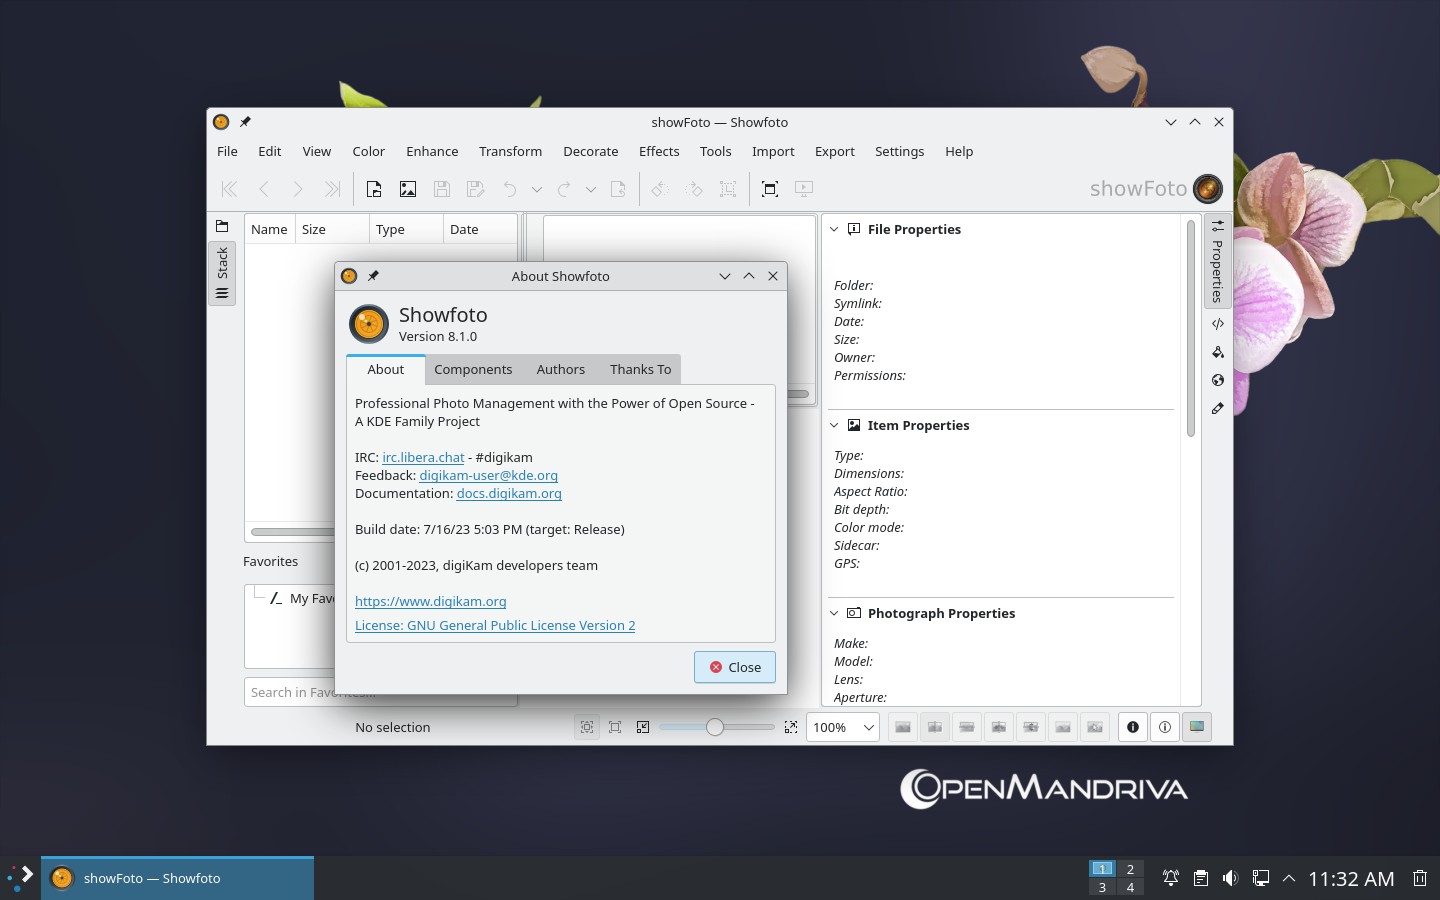Pin the About Showfoto dialog on all desktops
Viewport: 1440px width, 900px height.
coord(373,276)
